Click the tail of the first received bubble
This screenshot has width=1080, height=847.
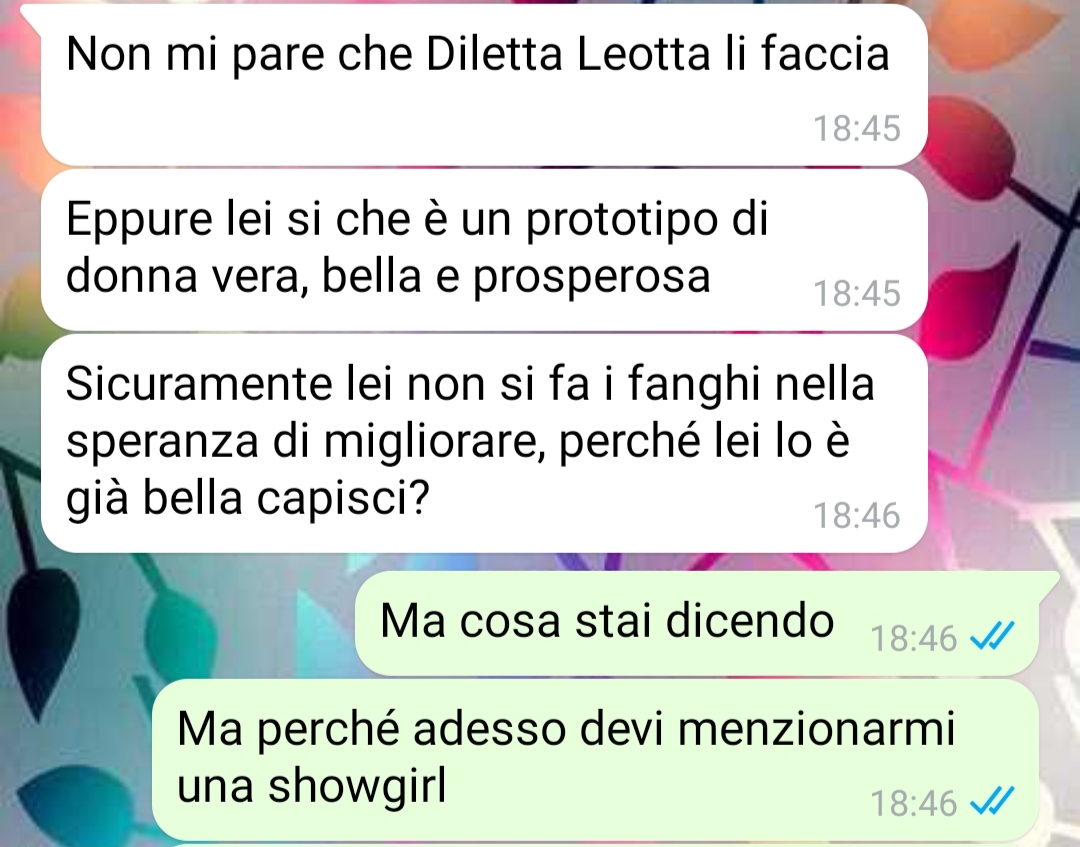click(31, 15)
